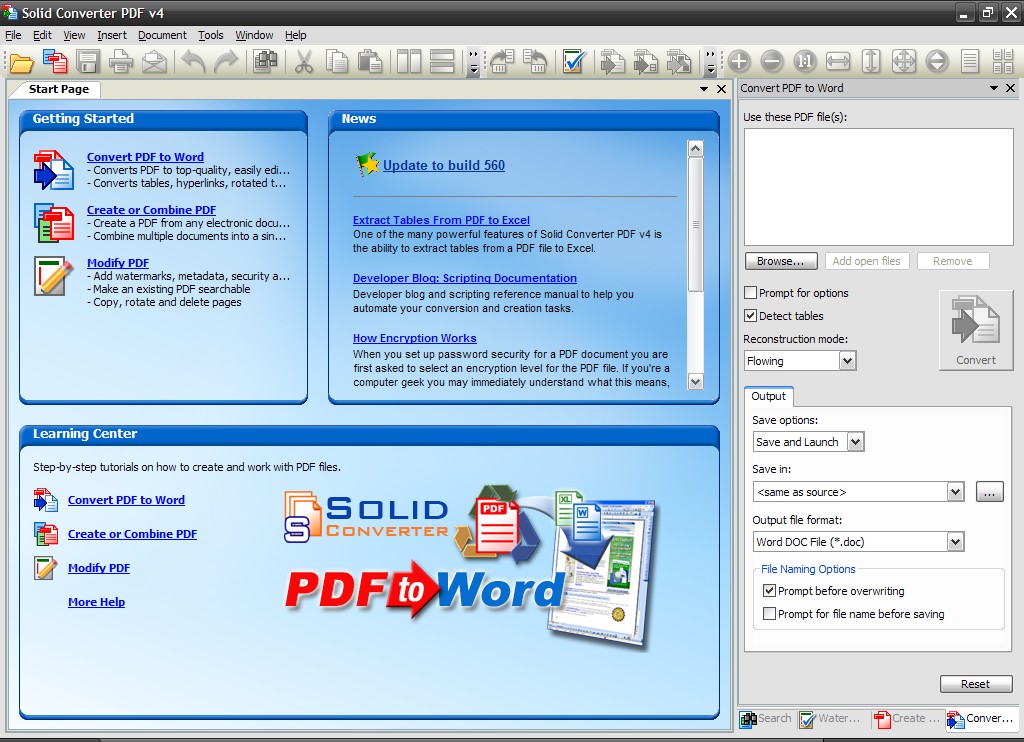Click the Browse... button
The image size is (1024, 742).
781,261
